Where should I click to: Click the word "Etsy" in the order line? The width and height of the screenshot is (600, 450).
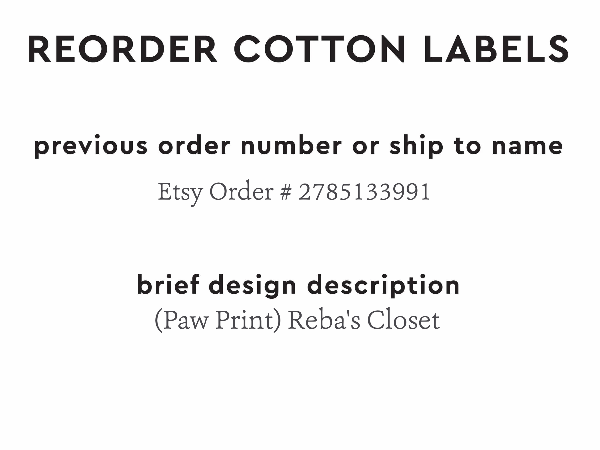(180, 191)
